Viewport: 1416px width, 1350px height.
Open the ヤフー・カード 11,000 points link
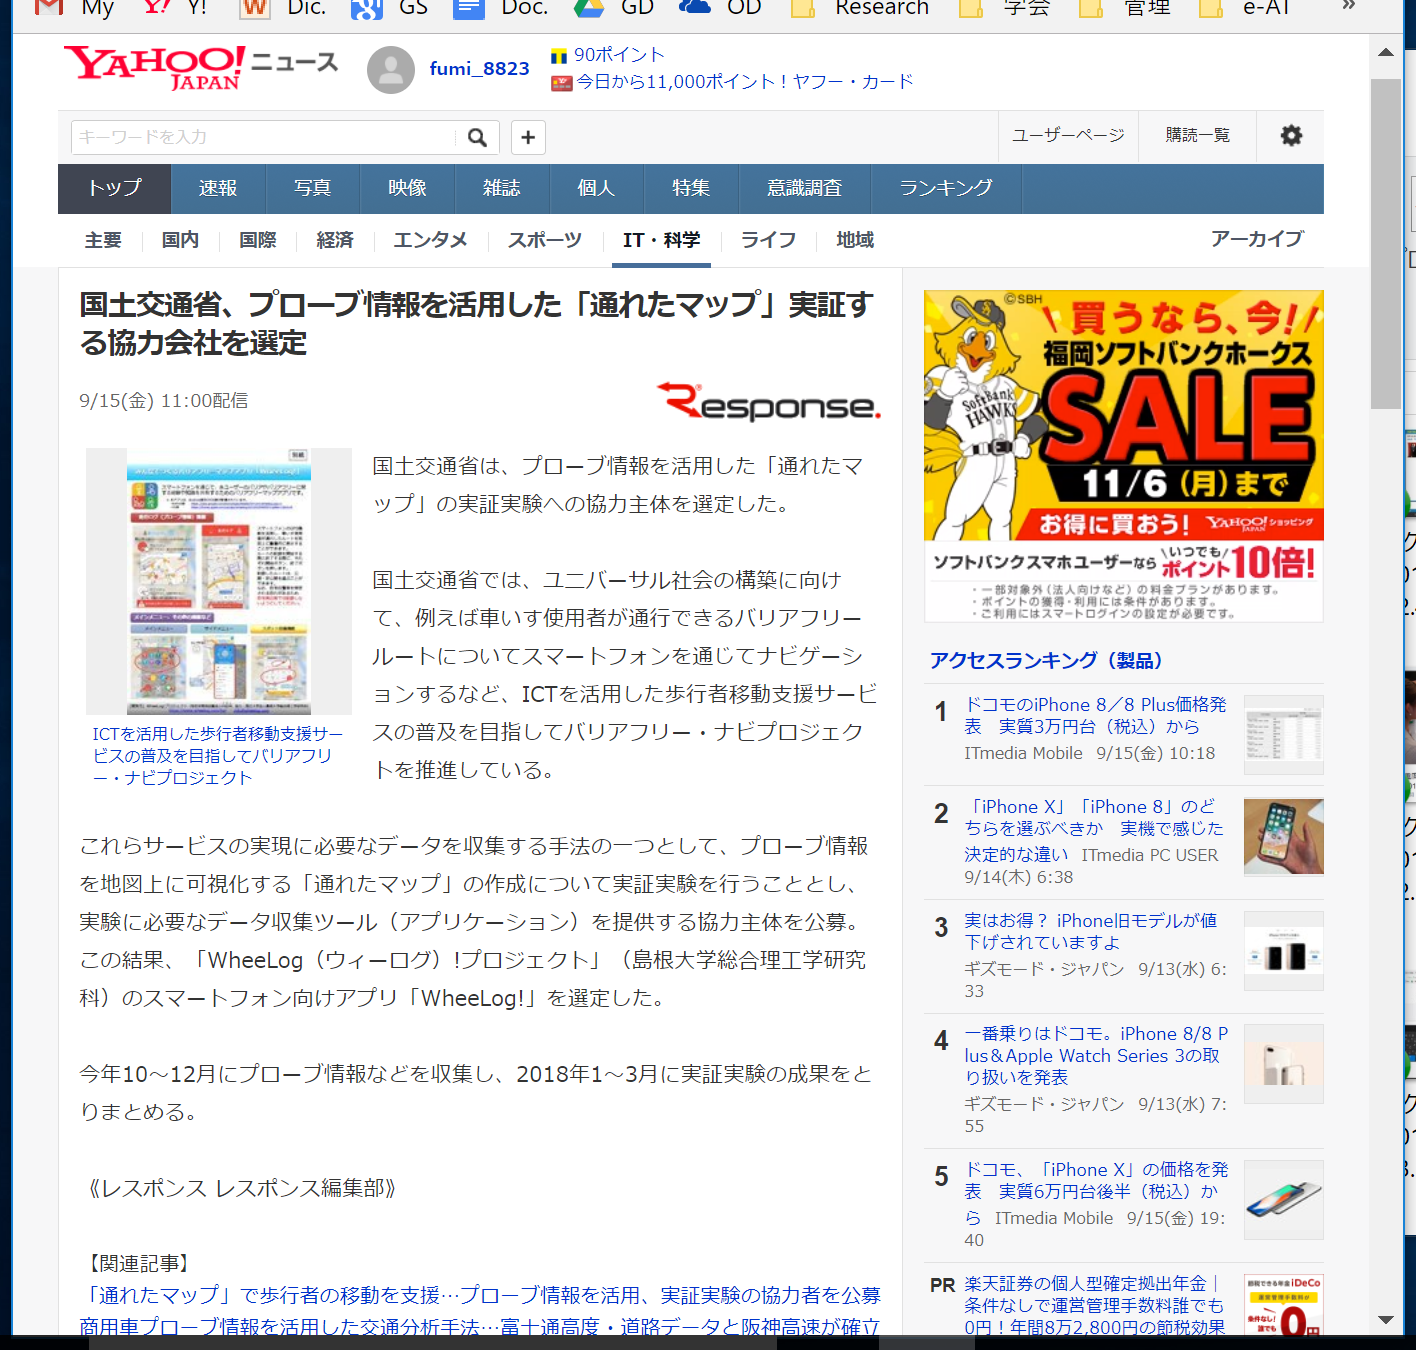click(745, 82)
